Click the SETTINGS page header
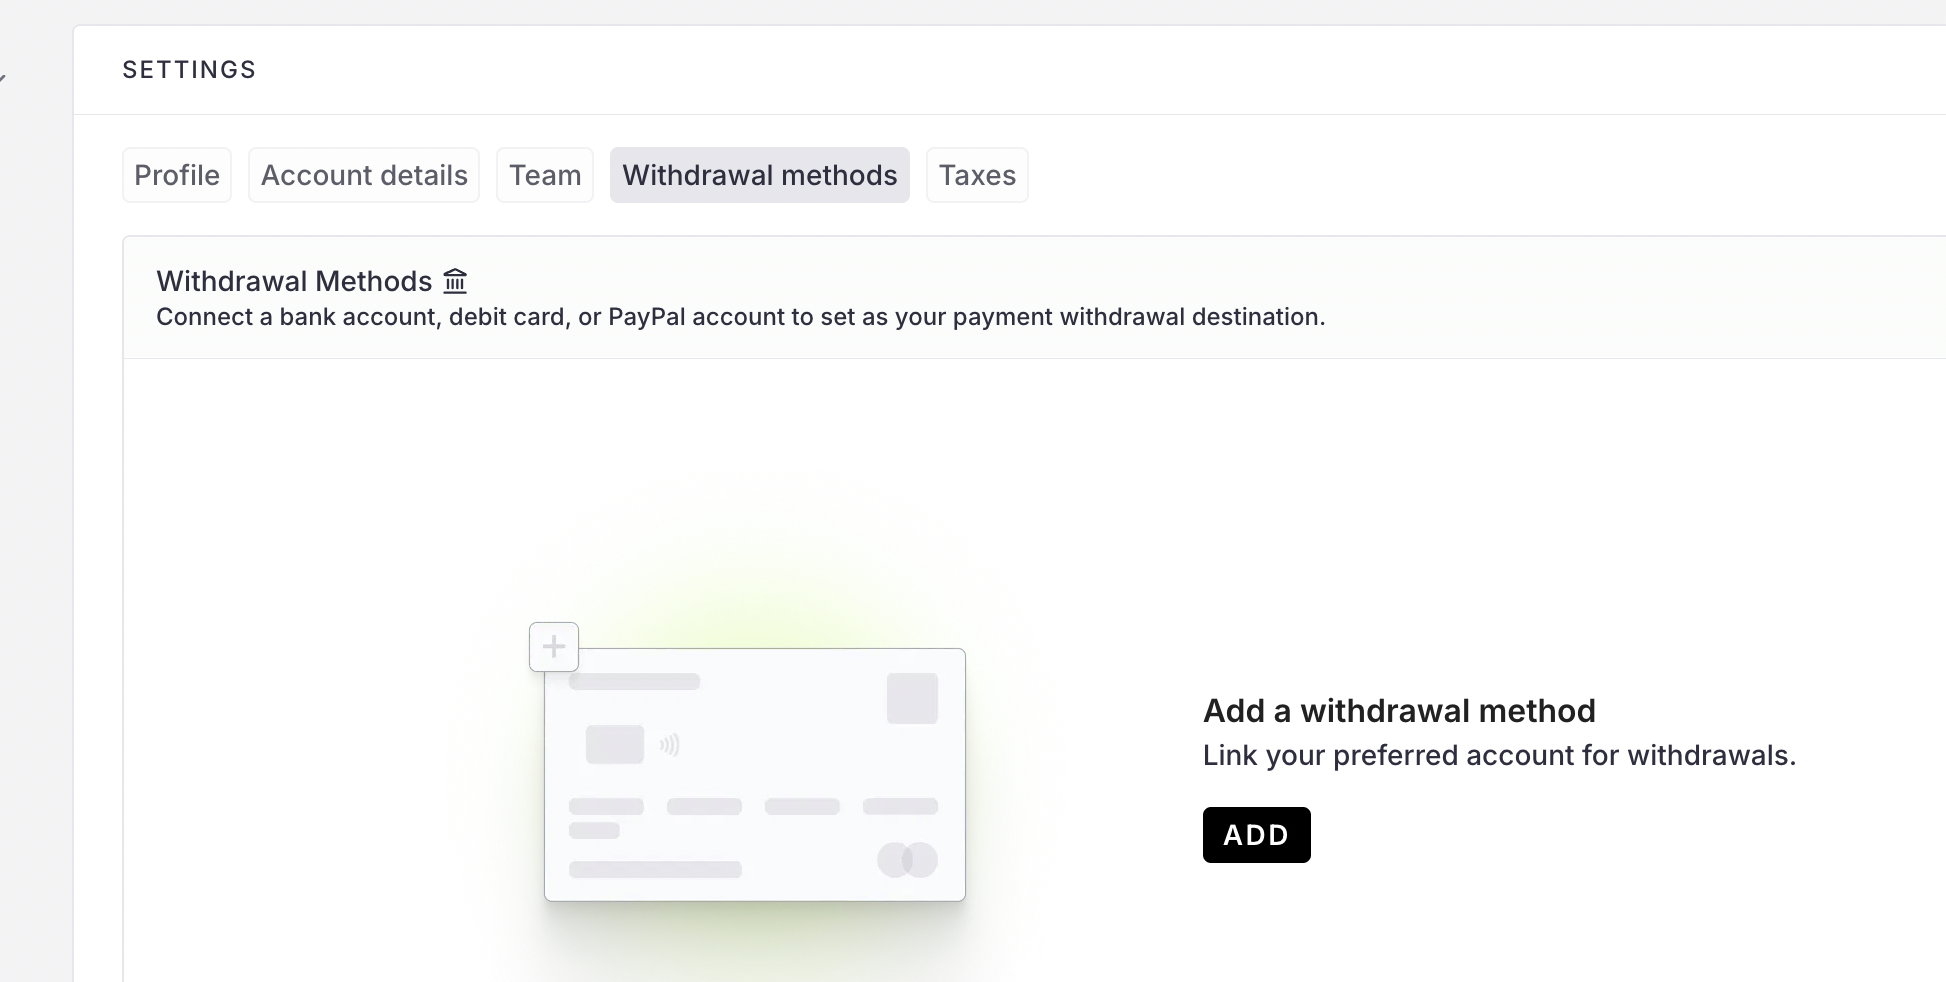The height and width of the screenshot is (982, 1946). pyautogui.click(x=189, y=70)
